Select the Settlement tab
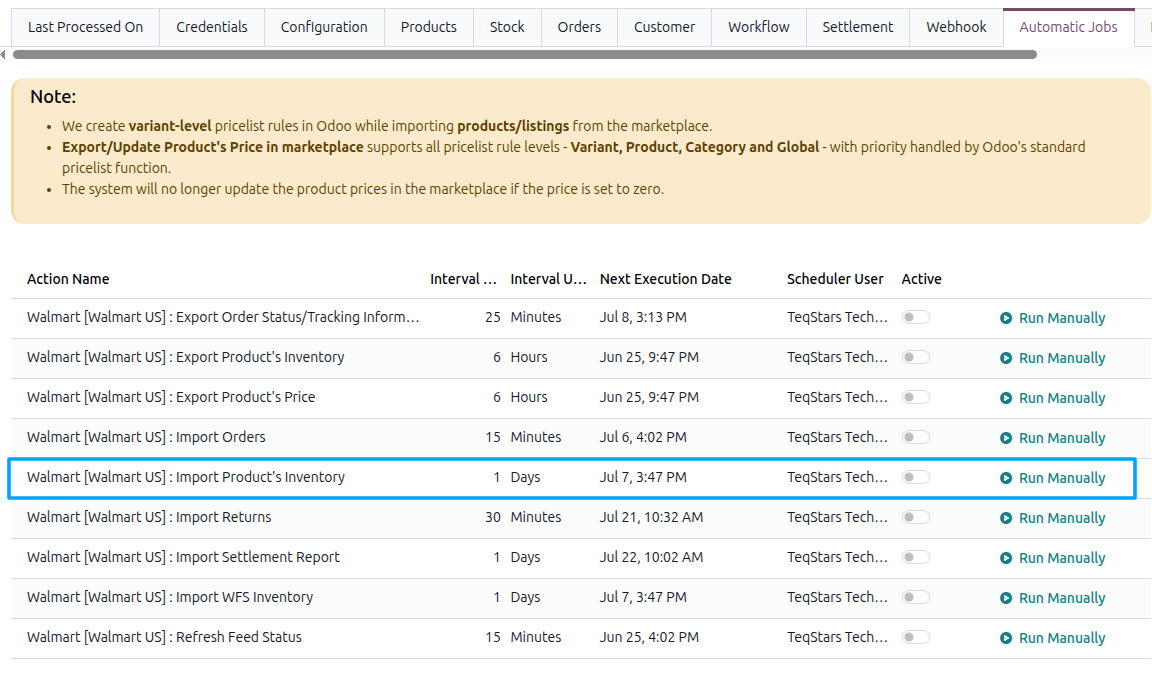 pyautogui.click(x=857, y=27)
